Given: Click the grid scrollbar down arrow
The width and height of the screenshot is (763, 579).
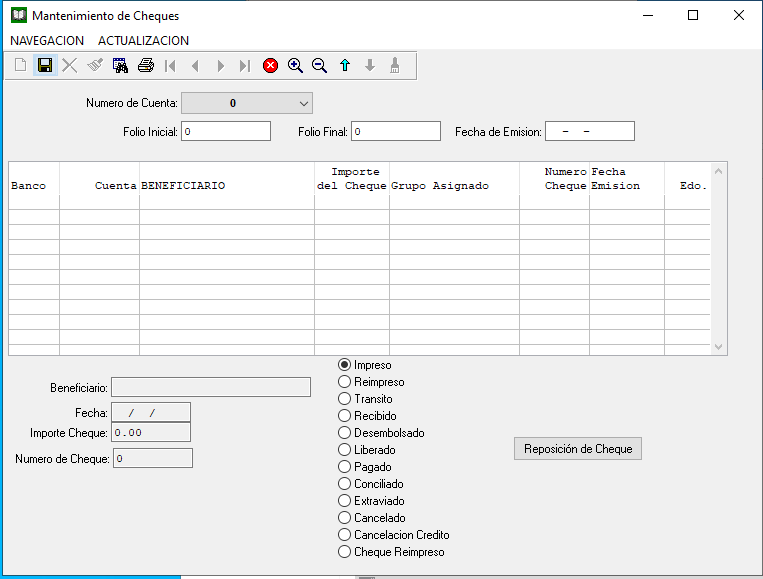Looking at the screenshot, I should 718,345.
